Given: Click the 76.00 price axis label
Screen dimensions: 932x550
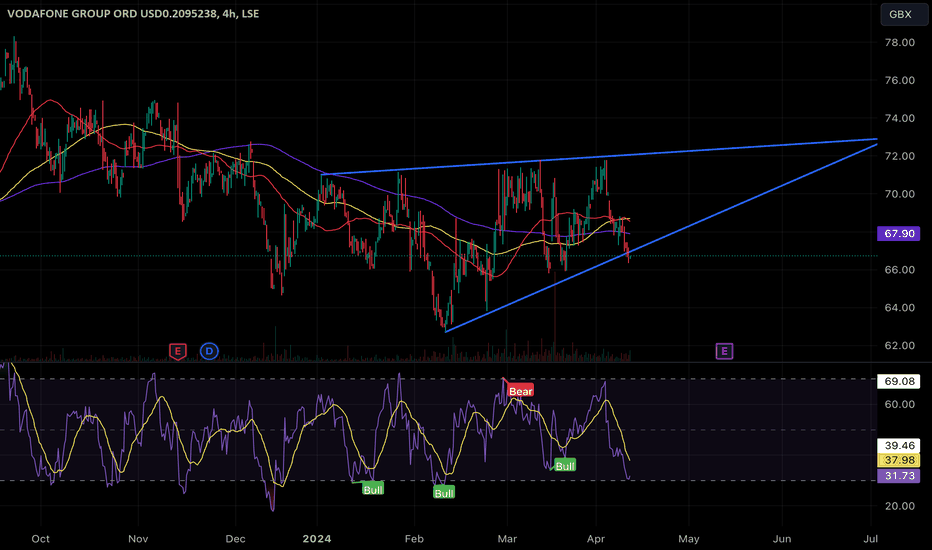Looking at the screenshot, I should point(900,80).
